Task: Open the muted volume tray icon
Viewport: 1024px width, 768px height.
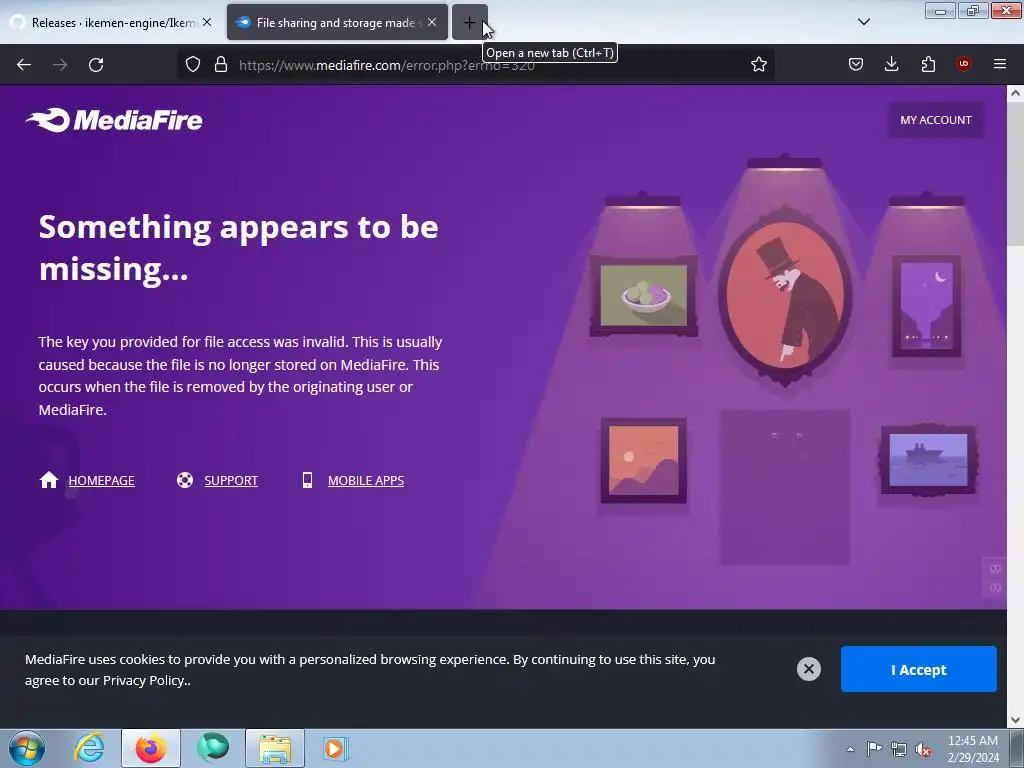Action: (923, 749)
